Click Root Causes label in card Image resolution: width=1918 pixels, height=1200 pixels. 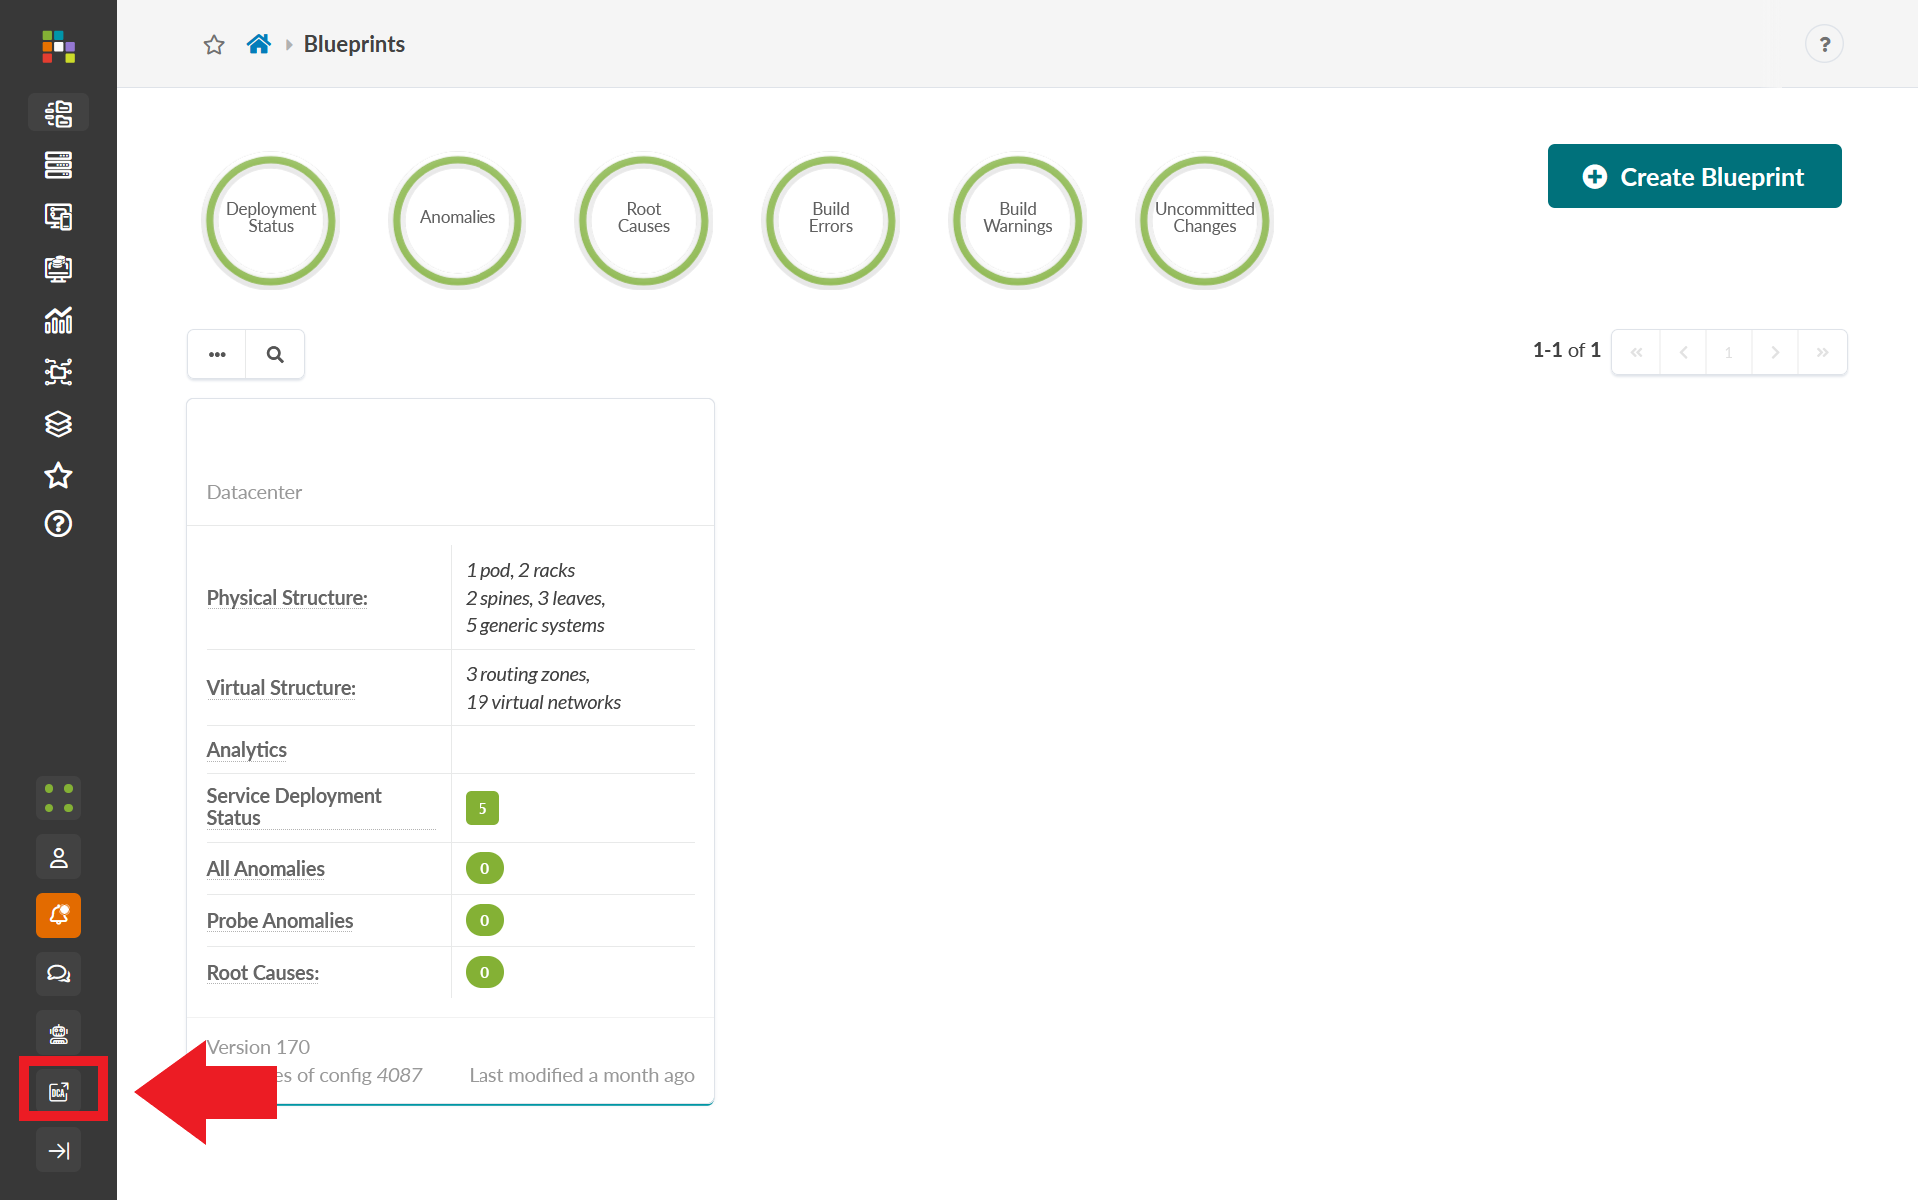point(263,973)
